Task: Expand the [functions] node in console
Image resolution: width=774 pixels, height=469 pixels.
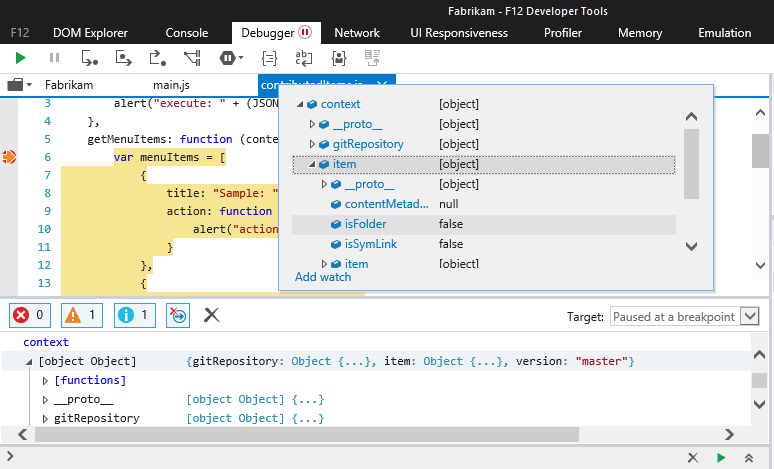Action: click(45, 380)
